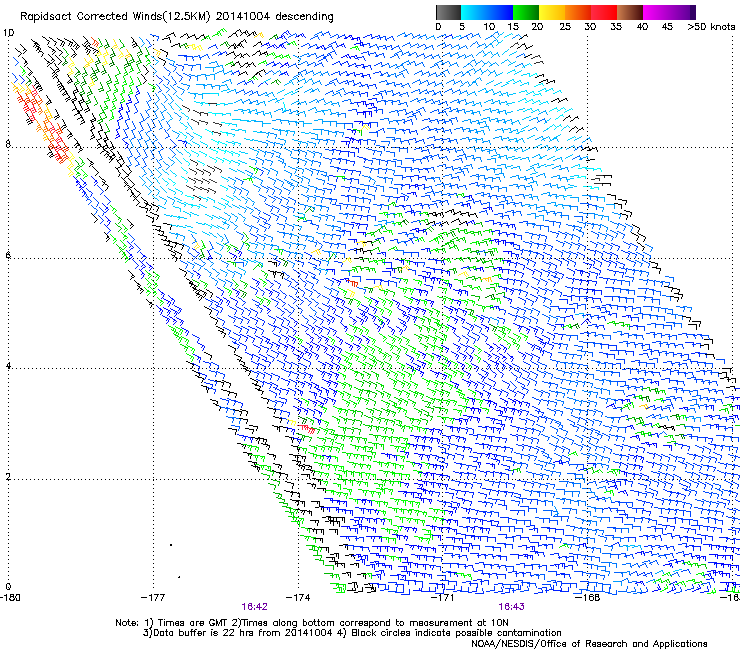740x650 pixels.
Task: Click the purple time stamp '16:43'
Action: 511,607
